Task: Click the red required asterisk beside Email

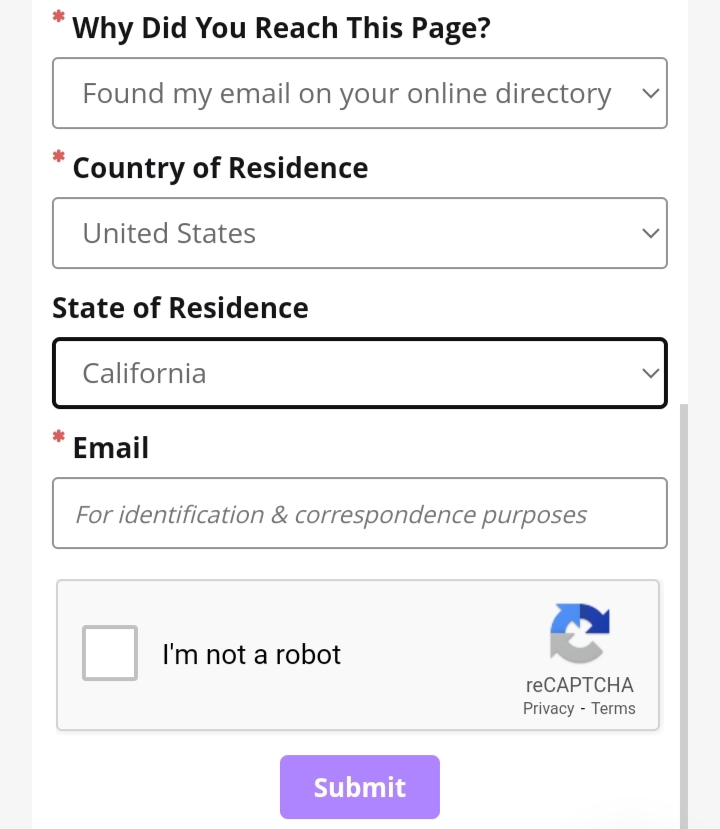Action: [59, 437]
